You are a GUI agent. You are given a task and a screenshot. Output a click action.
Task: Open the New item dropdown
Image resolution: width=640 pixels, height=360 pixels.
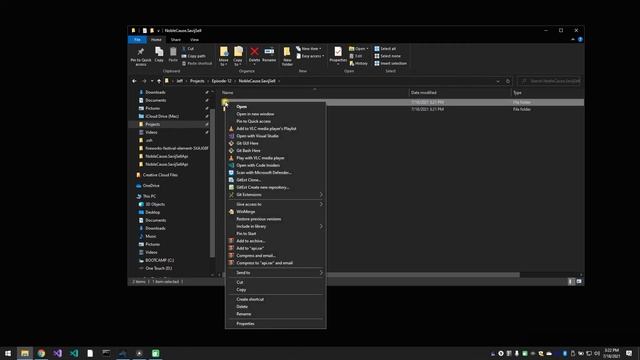[x=309, y=49]
